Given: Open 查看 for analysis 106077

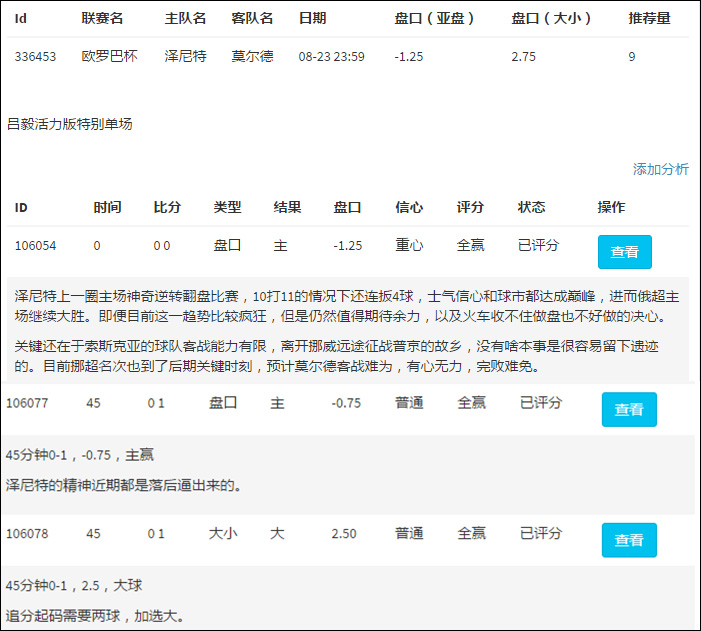Looking at the screenshot, I should (x=629, y=409).
